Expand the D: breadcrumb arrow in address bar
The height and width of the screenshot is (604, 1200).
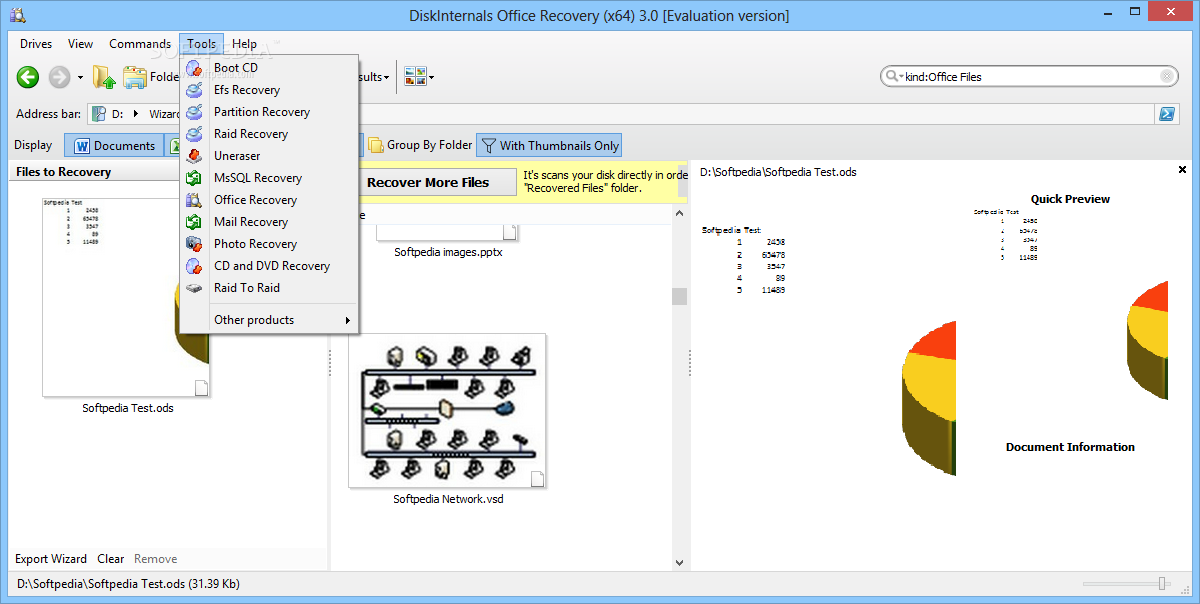(x=134, y=114)
